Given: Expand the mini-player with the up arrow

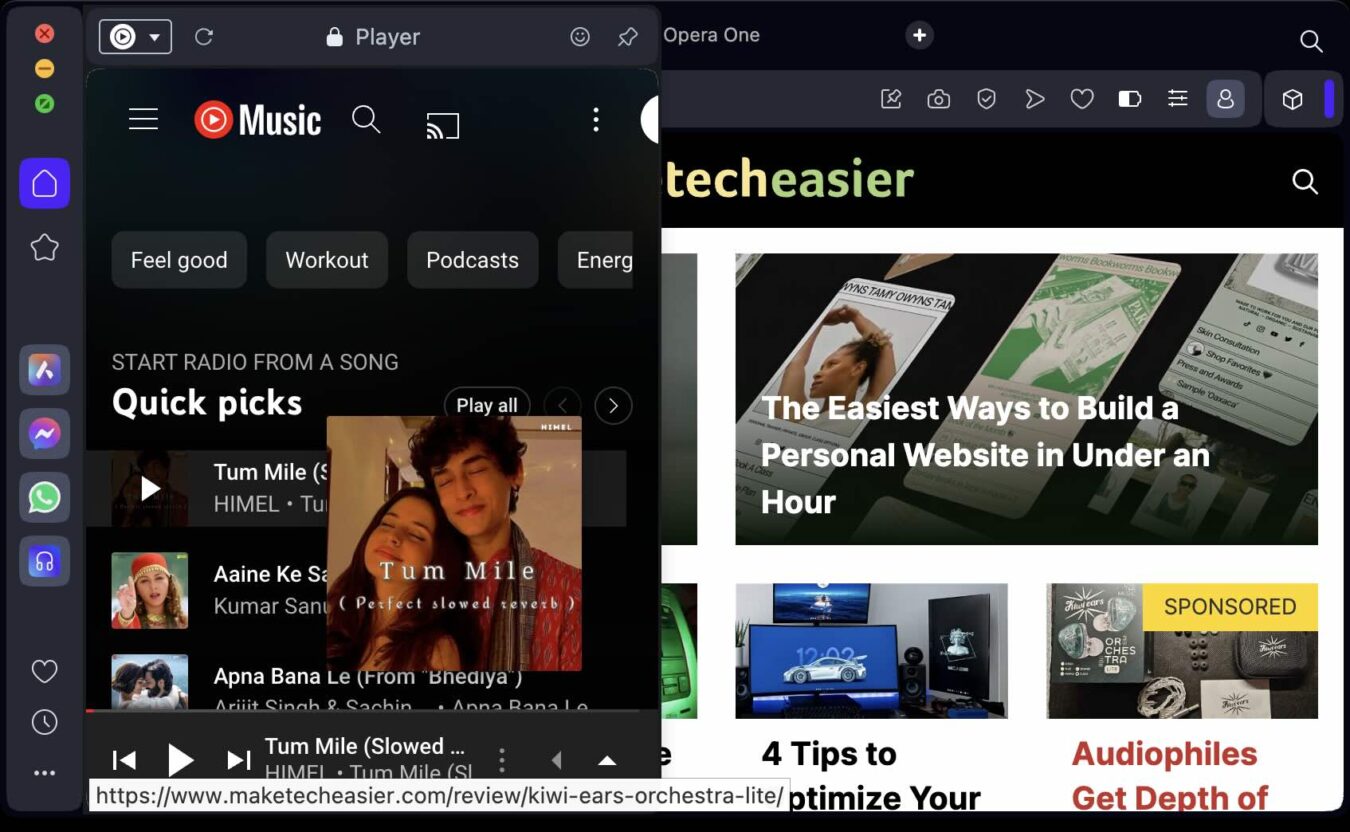Looking at the screenshot, I should tap(607, 760).
